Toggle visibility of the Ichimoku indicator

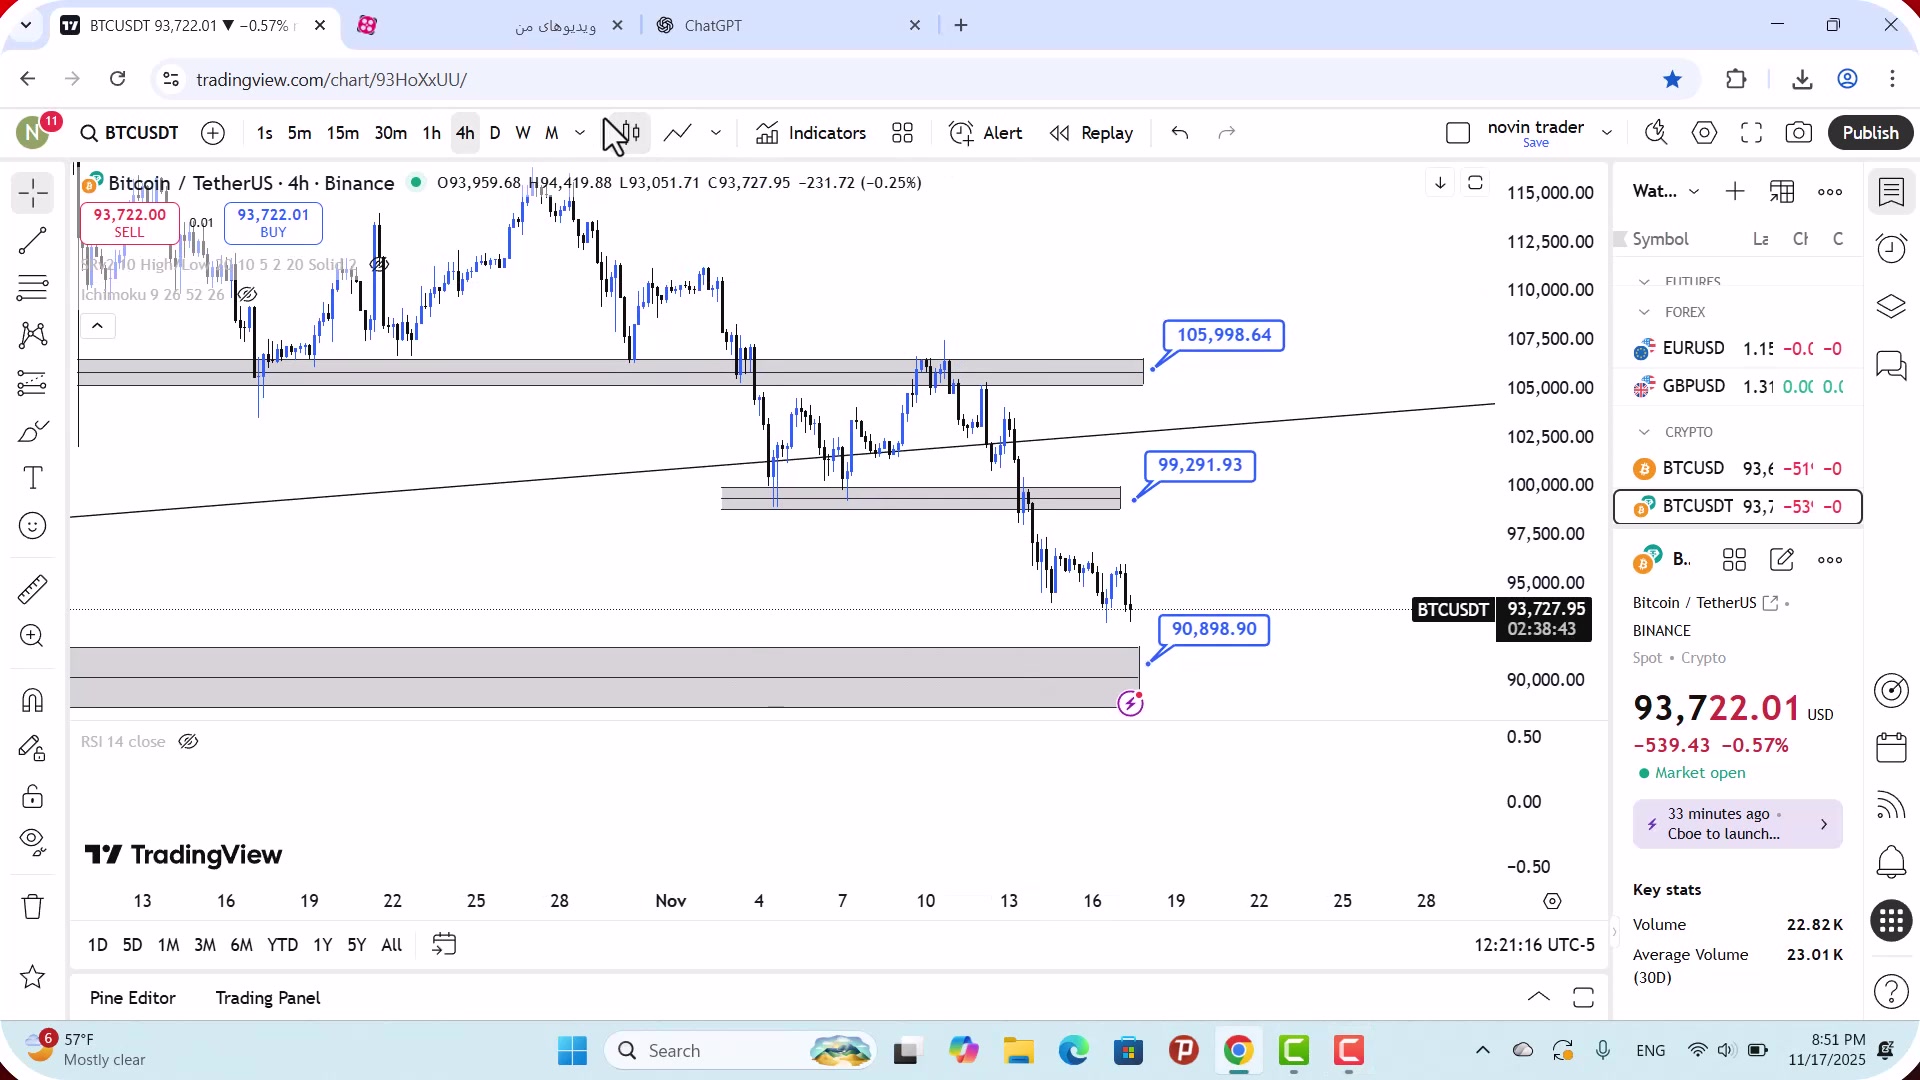coord(247,295)
